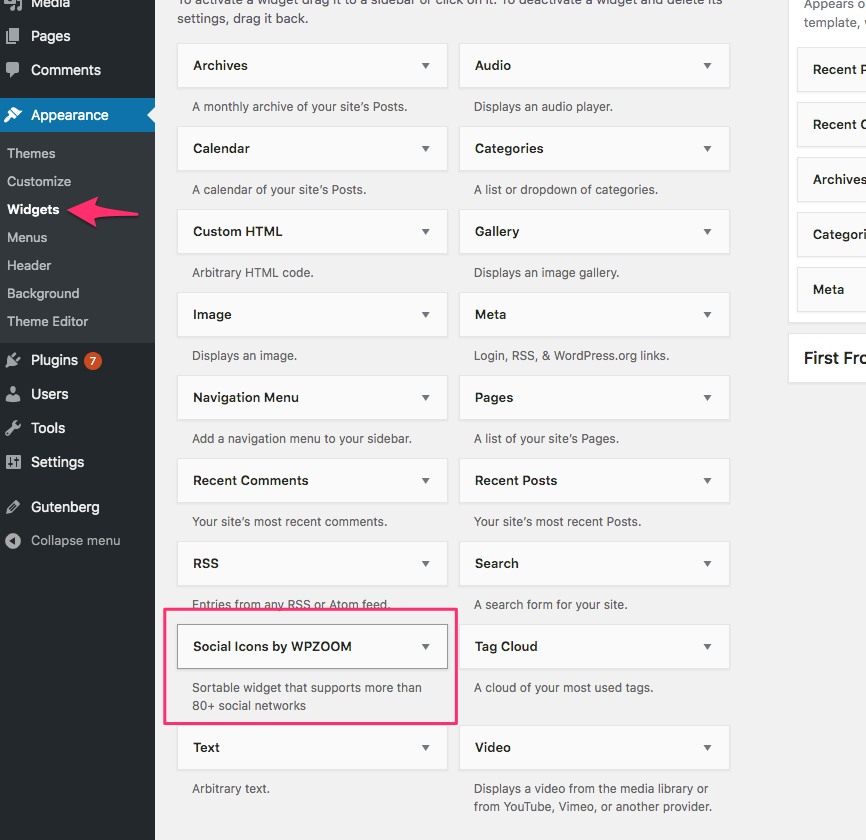Open the Theme Editor submenu item
Viewport: 866px width, 840px height.
pos(47,321)
